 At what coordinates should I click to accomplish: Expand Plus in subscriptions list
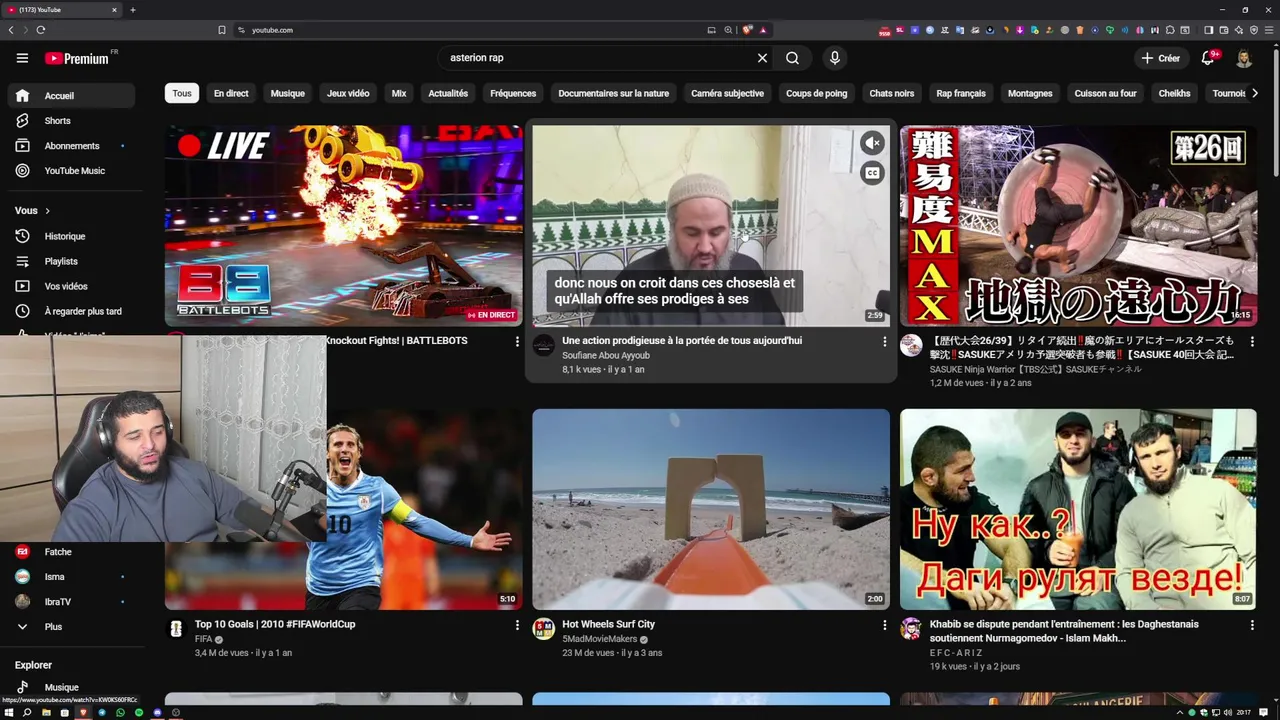pos(72,627)
